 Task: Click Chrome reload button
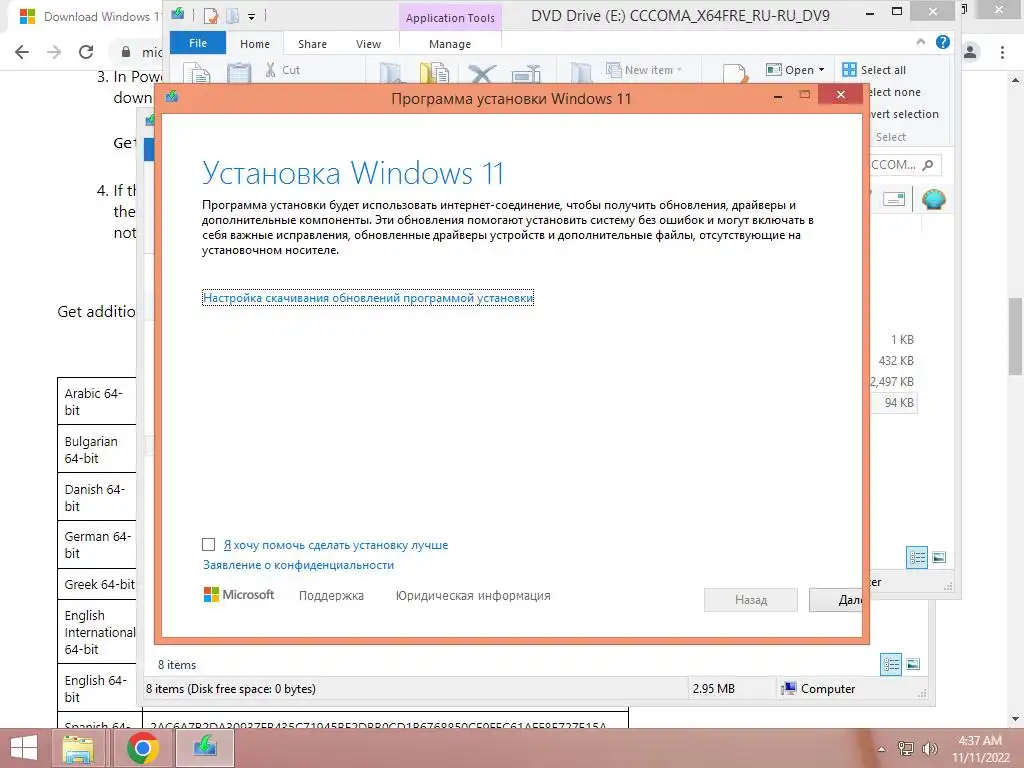point(86,52)
